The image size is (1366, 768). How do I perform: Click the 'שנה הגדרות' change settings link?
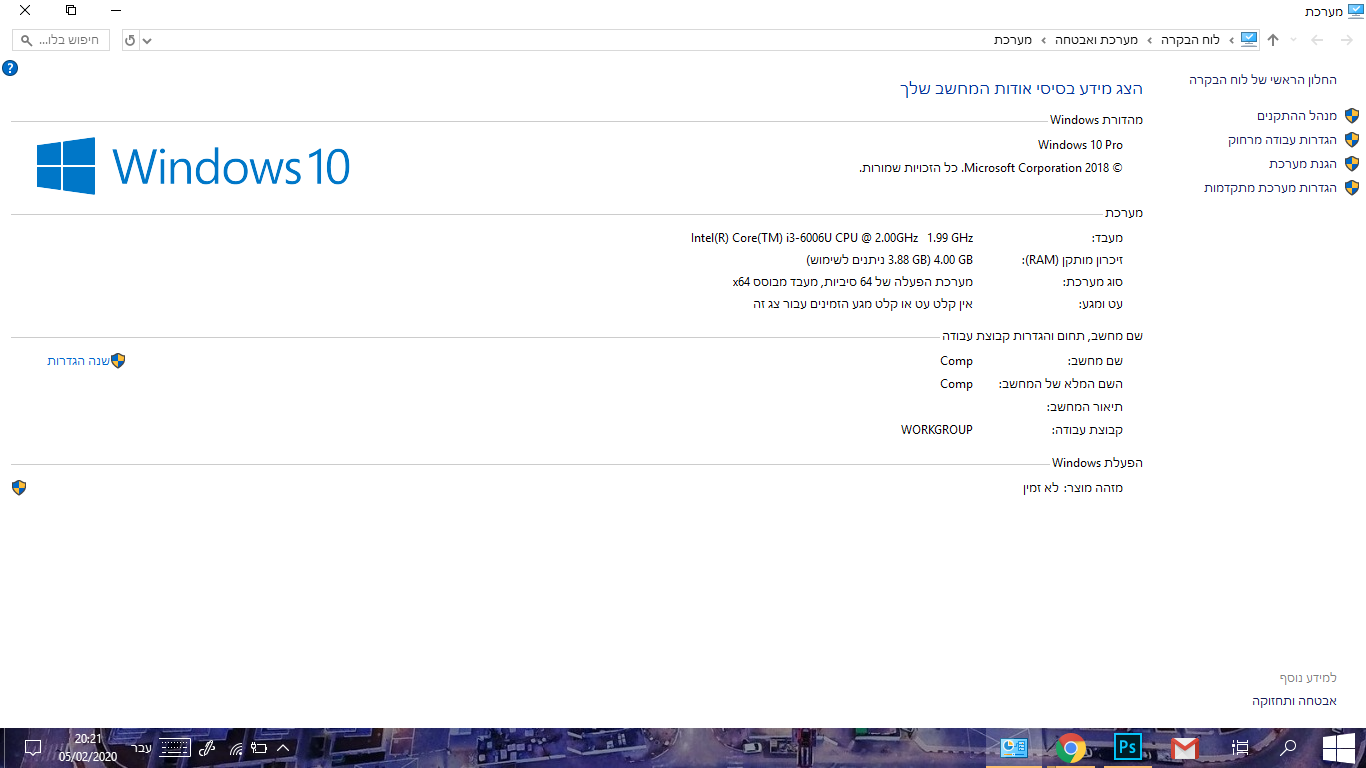pos(78,361)
